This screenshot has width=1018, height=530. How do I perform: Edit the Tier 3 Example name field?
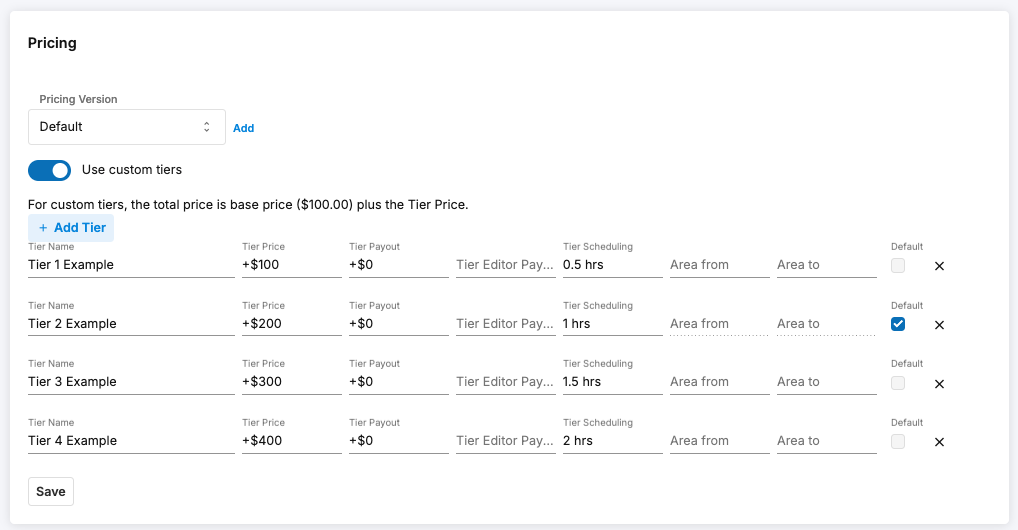point(131,382)
